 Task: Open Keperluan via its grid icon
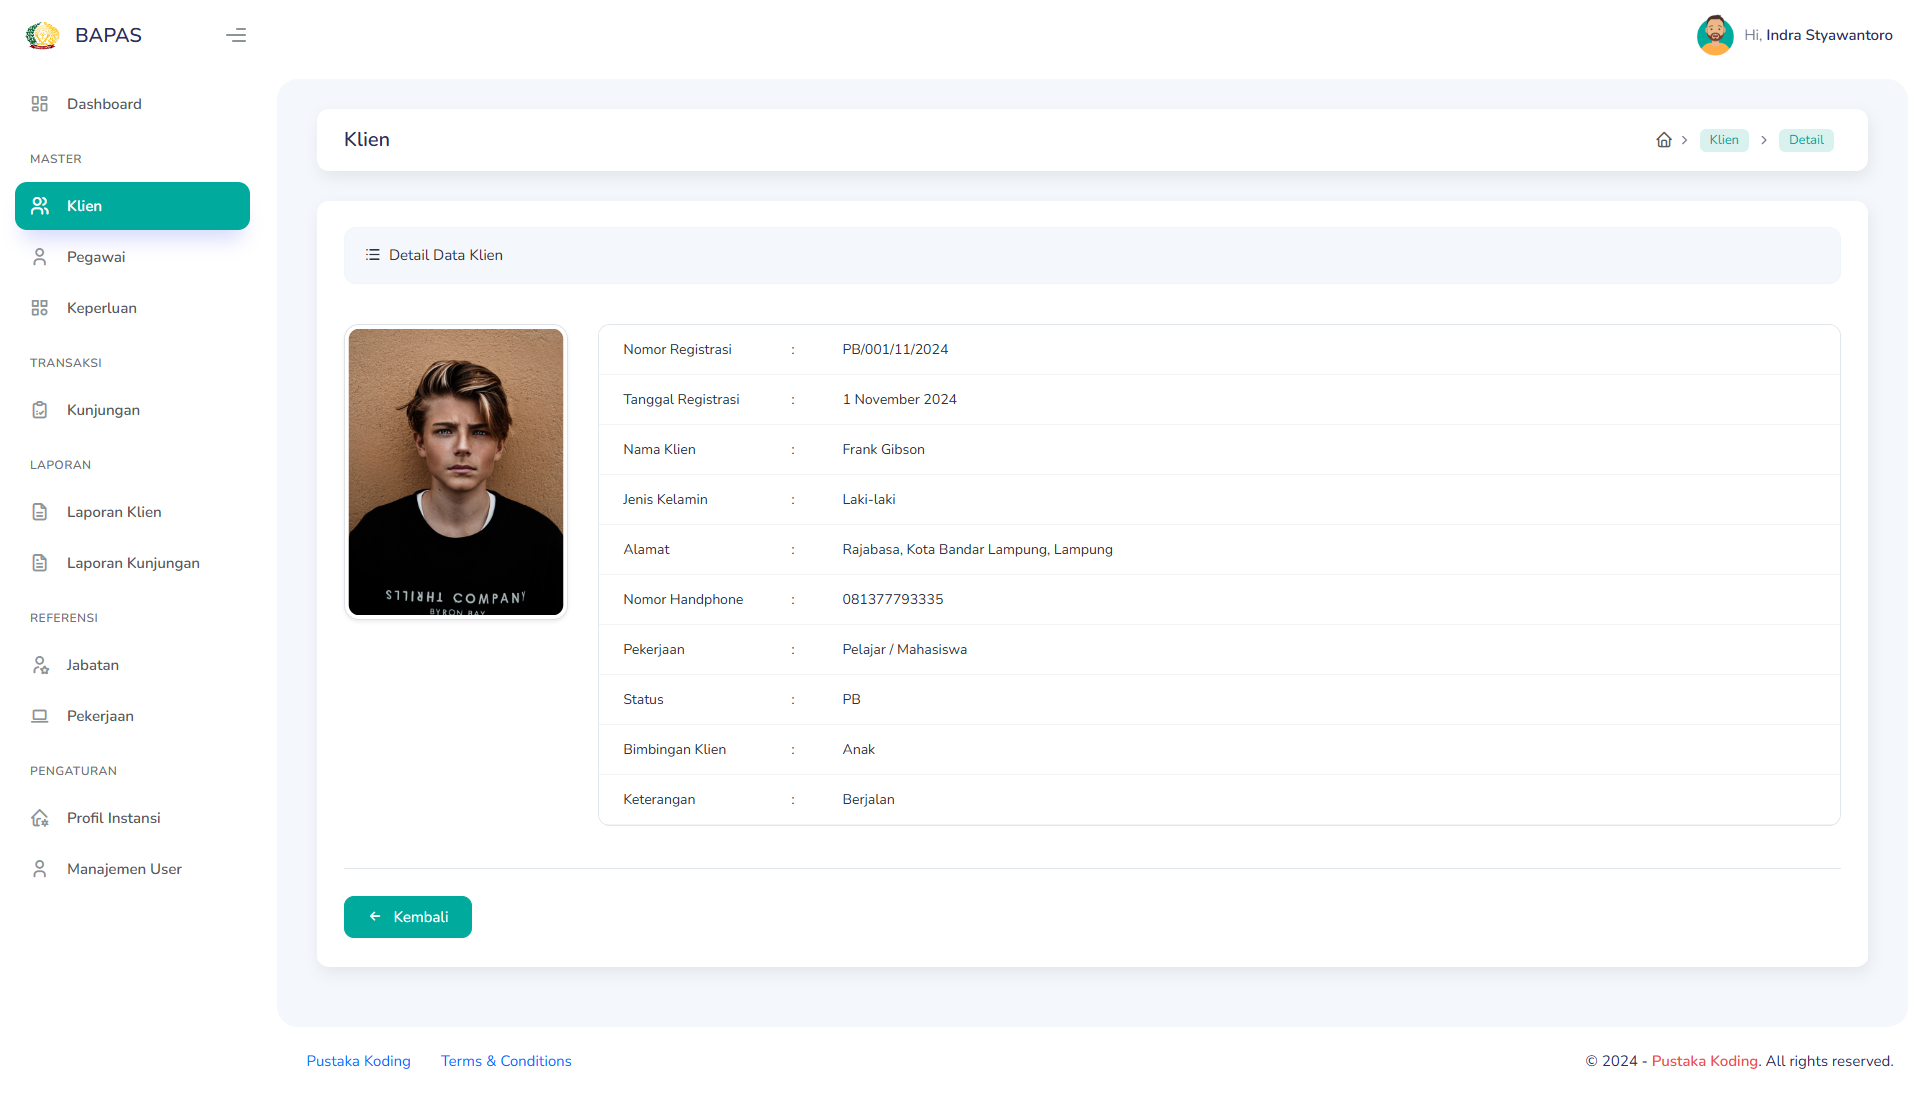point(40,308)
